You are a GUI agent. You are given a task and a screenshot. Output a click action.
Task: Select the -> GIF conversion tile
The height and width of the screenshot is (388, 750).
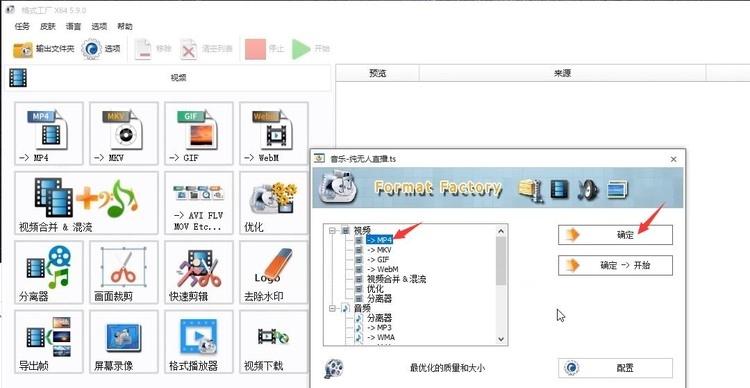199,133
